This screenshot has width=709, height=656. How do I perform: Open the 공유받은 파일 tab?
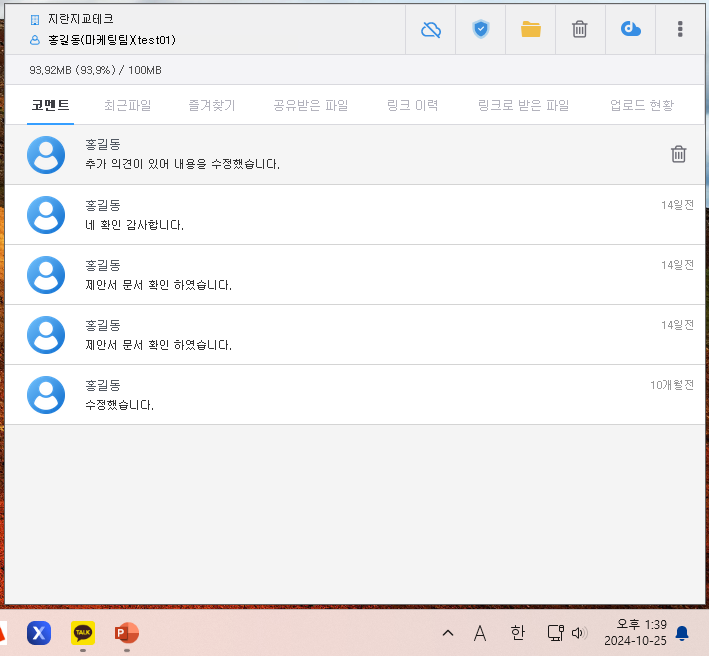[310, 105]
